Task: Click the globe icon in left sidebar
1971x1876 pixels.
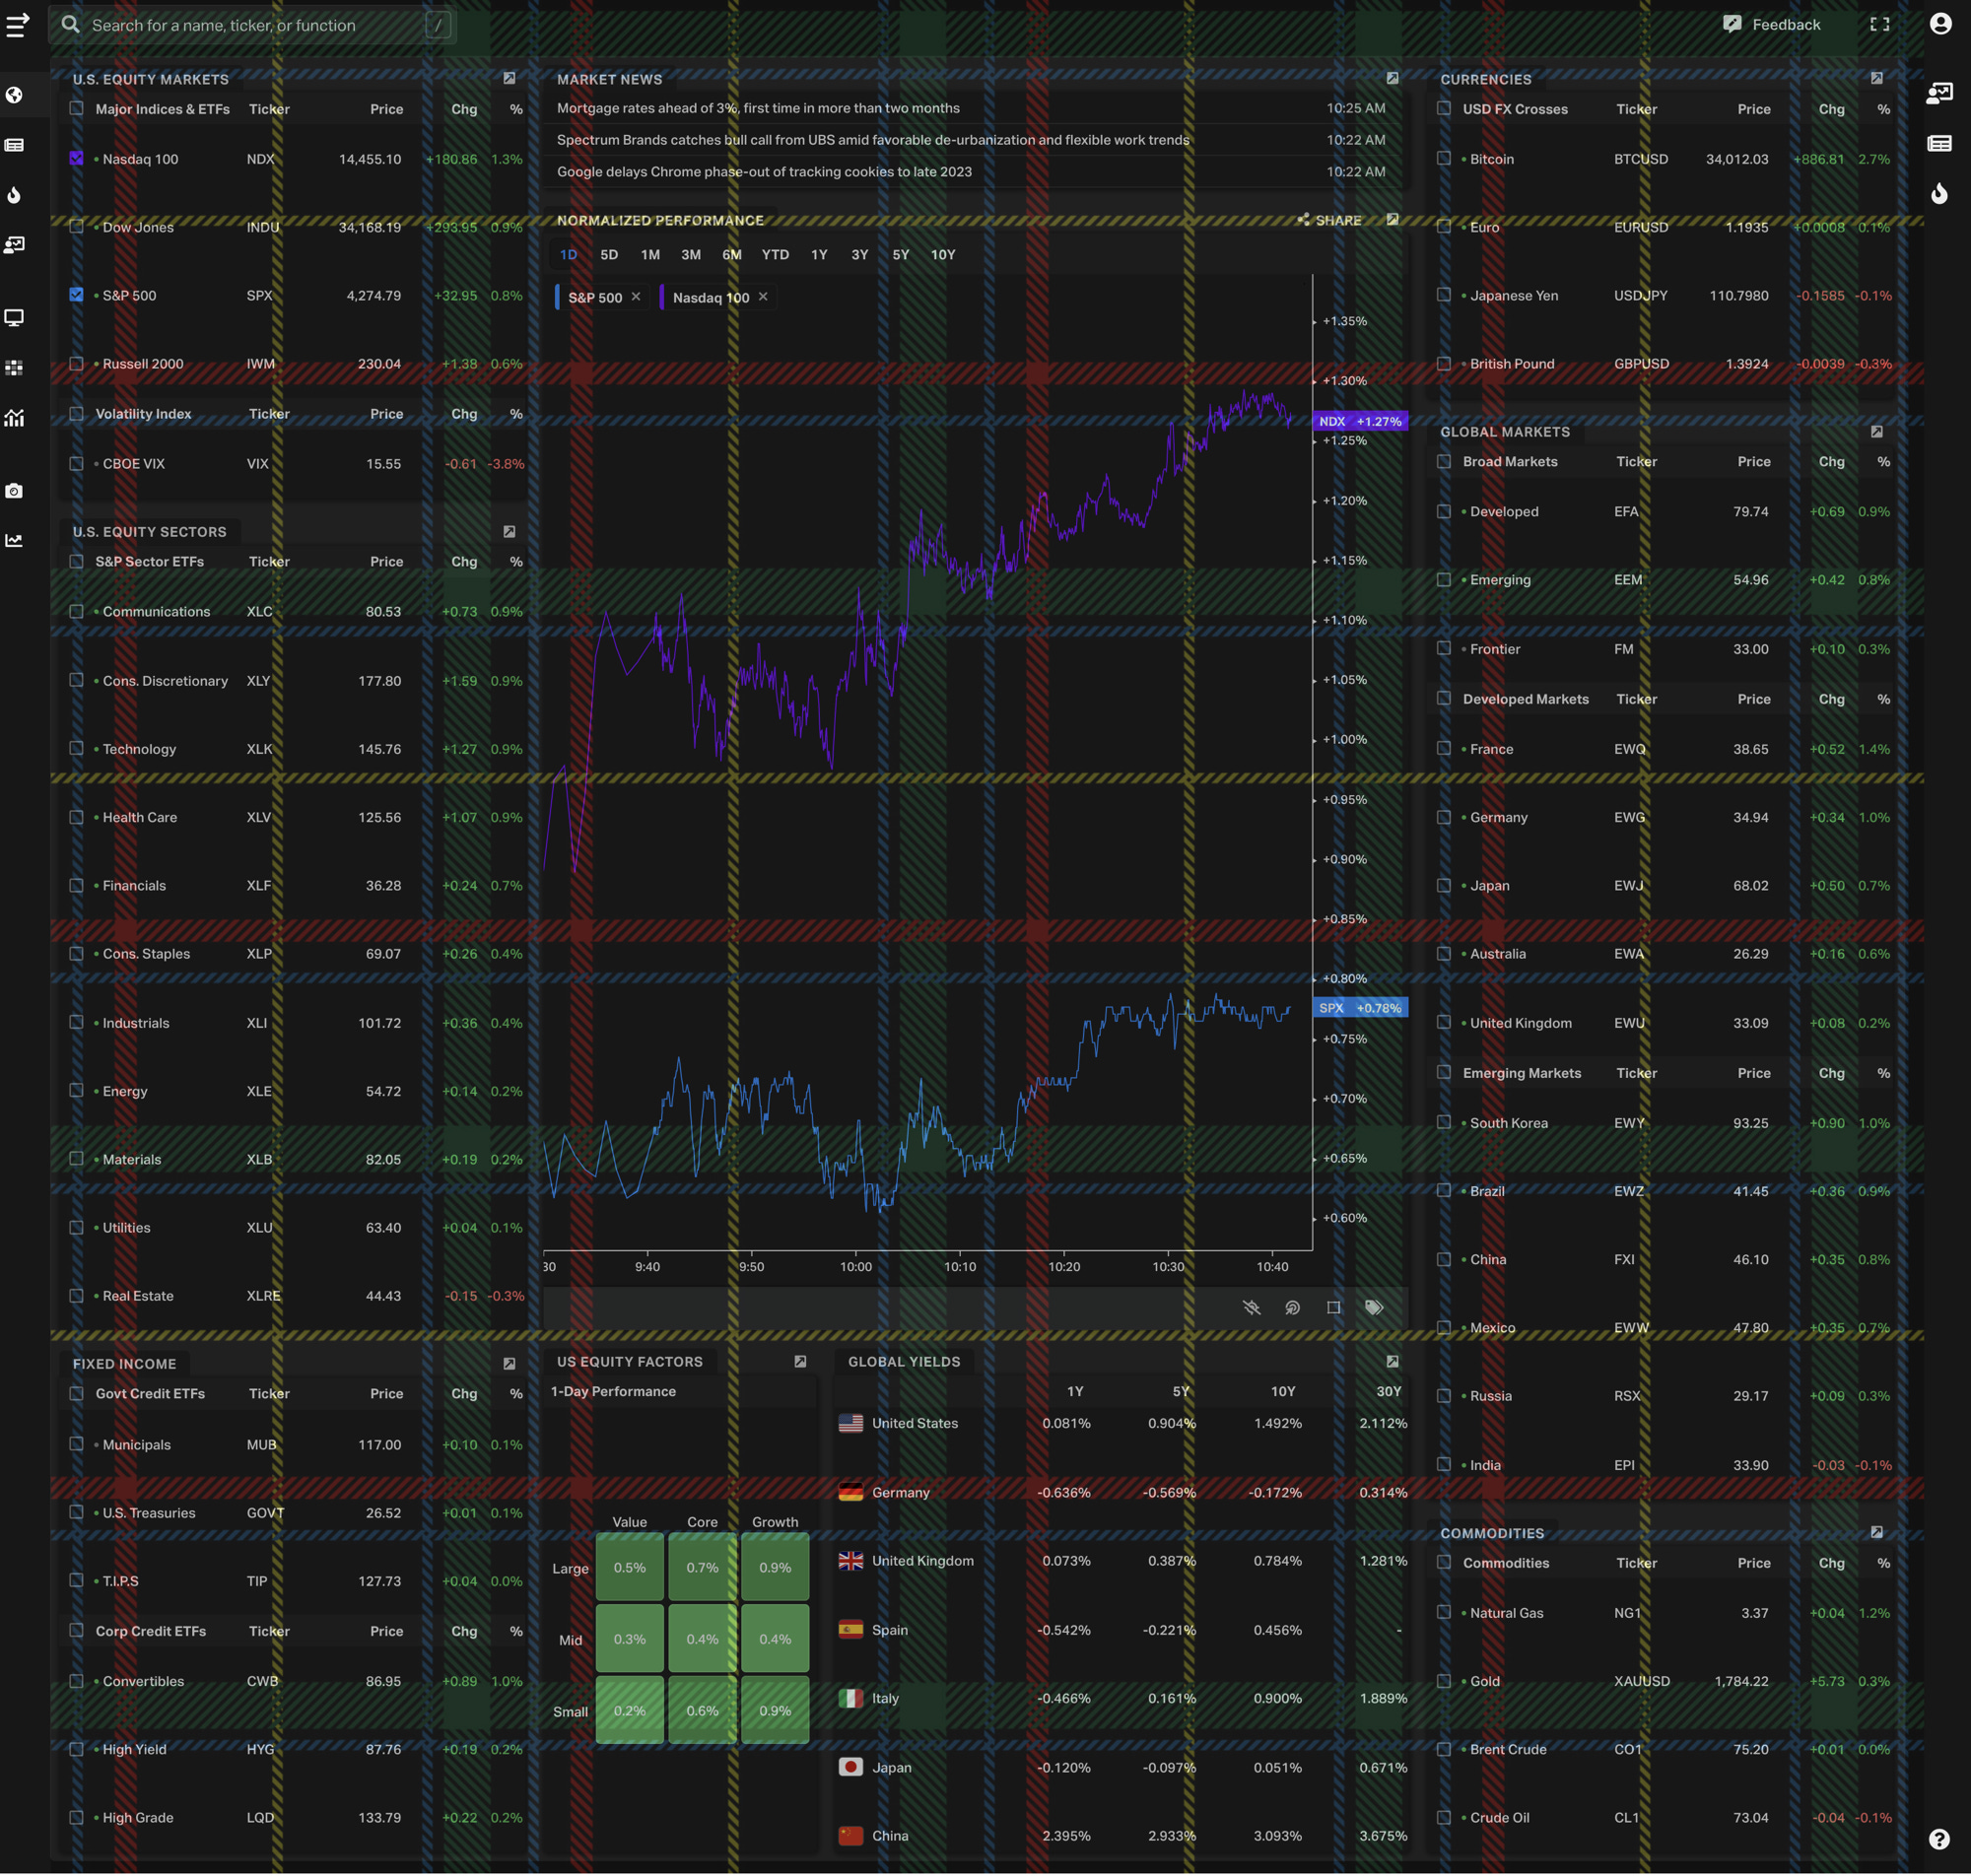Action: pos(14,95)
